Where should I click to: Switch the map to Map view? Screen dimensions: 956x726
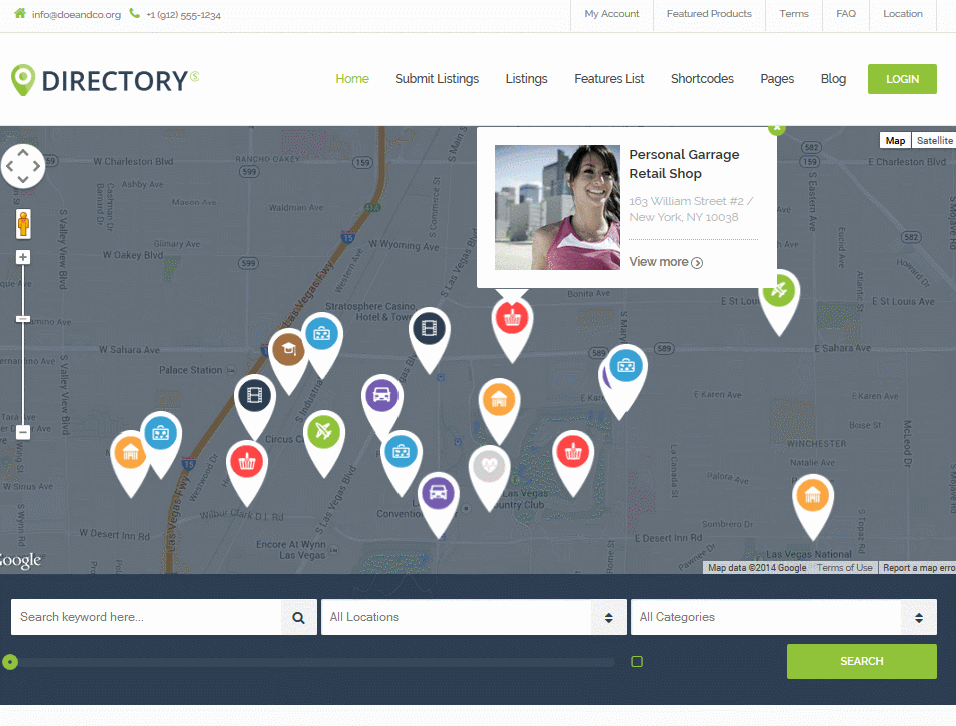tap(895, 140)
